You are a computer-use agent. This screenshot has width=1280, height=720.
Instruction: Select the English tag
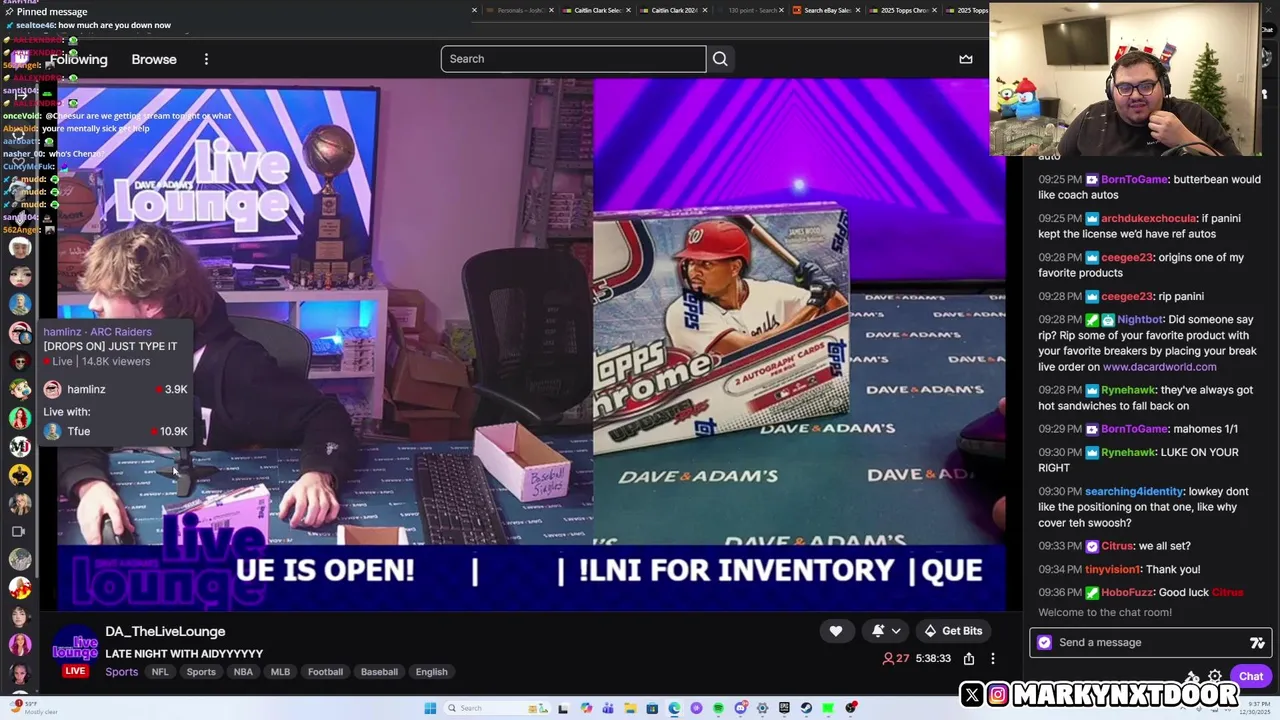(432, 672)
